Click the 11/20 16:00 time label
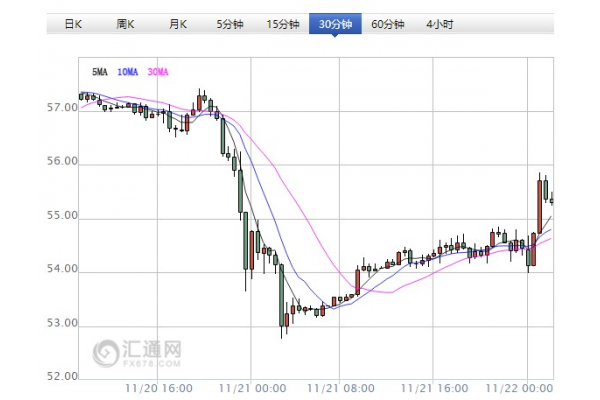The image size is (600, 400). coord(159,388)
